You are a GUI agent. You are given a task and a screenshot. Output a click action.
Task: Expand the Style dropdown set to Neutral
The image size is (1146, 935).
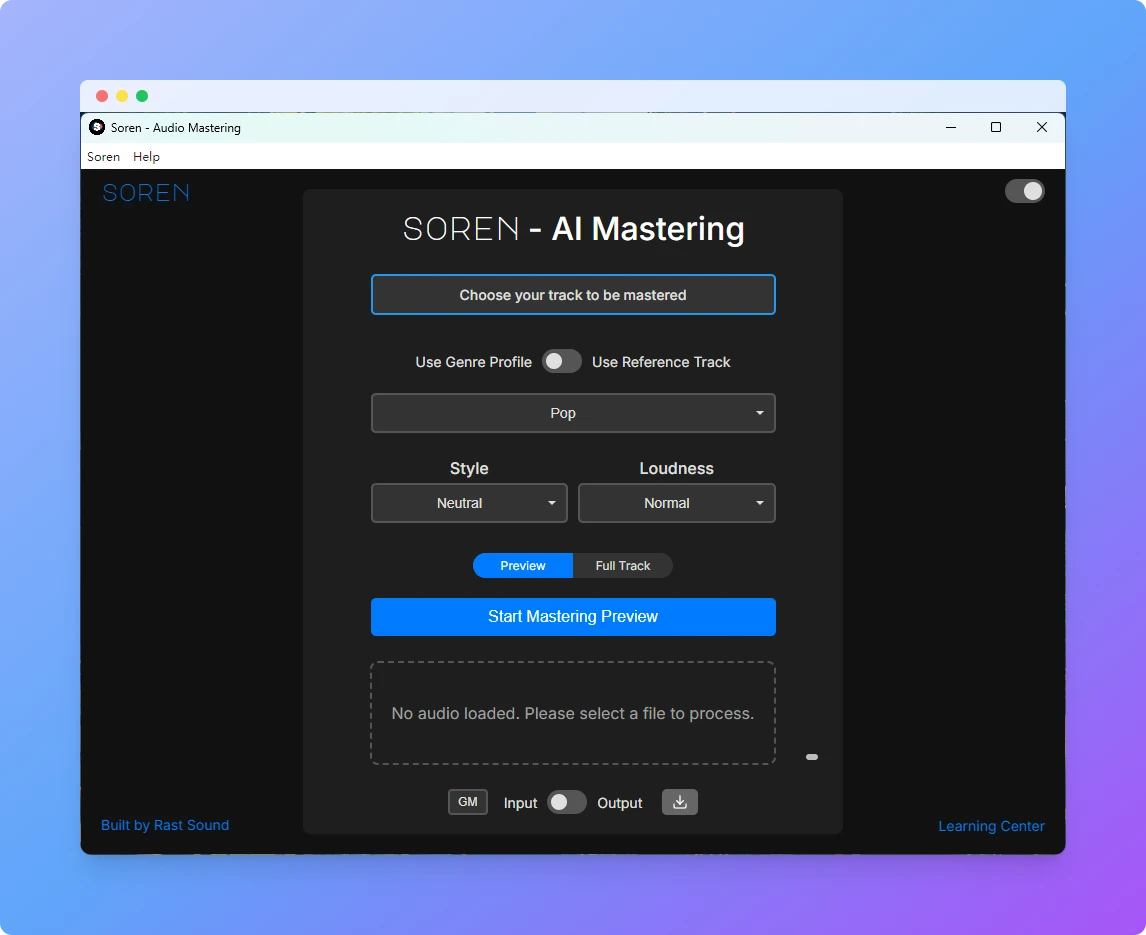click(x=469, y=503)
